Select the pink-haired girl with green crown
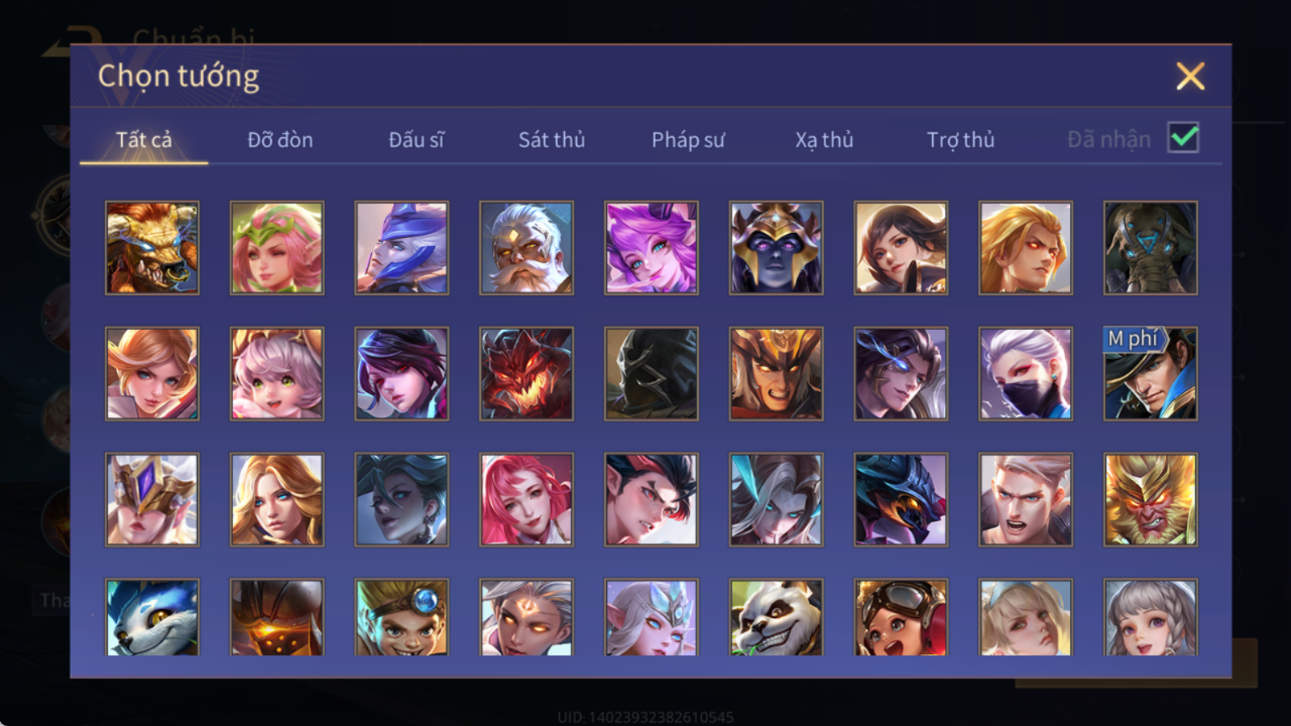The width and height of the screenshot is (1291, 726). (277, 248)
